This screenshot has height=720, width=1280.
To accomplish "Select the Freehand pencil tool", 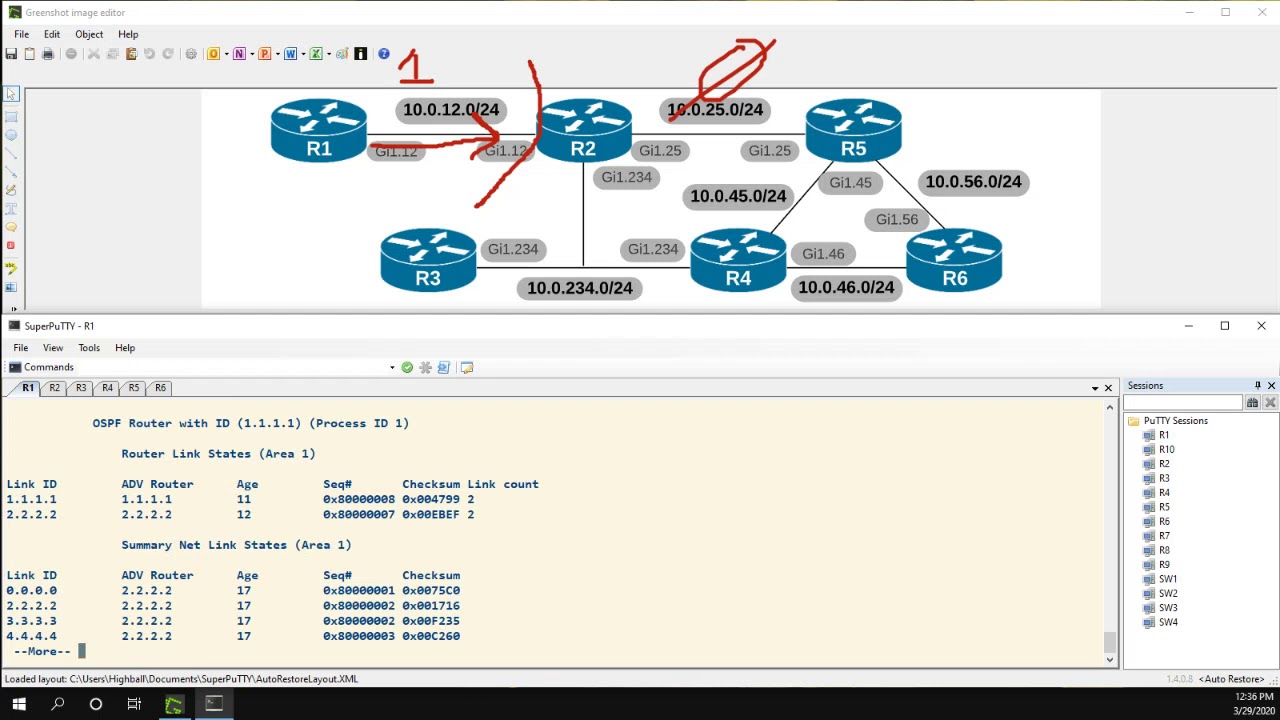I will (x=11, y=190).
